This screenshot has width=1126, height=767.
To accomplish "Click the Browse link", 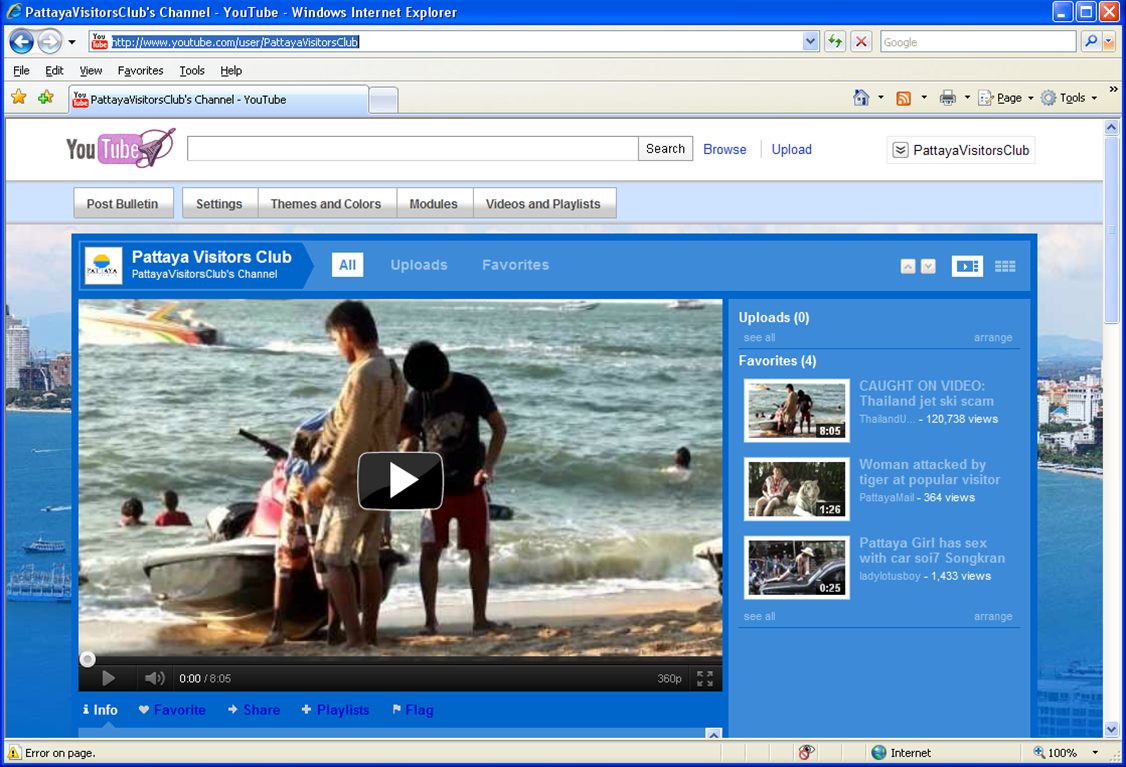I will click(x=725, y=149).
